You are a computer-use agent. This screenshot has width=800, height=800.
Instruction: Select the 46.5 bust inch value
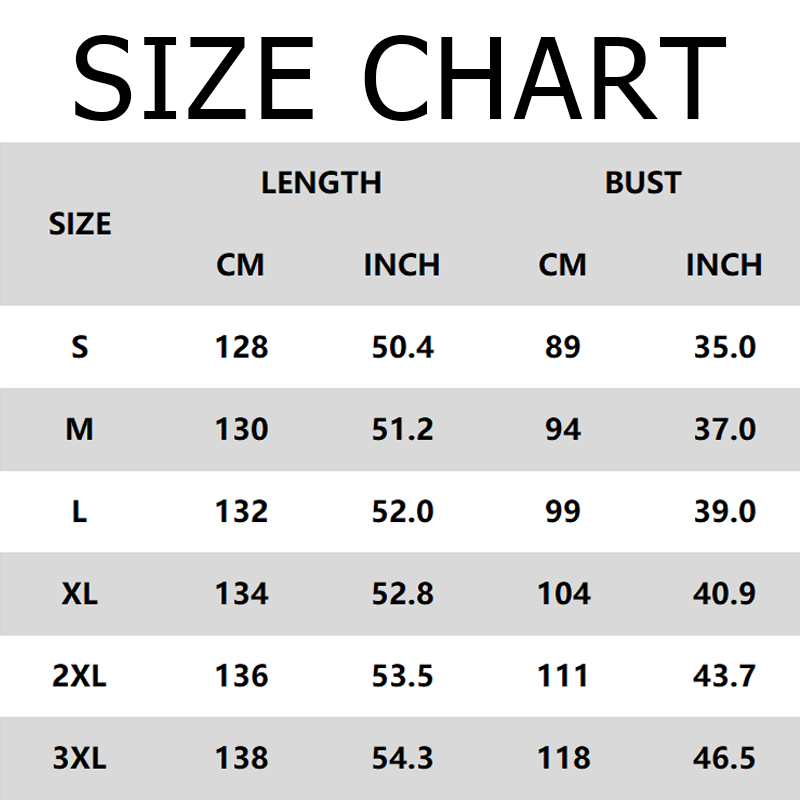coord(724,758)
